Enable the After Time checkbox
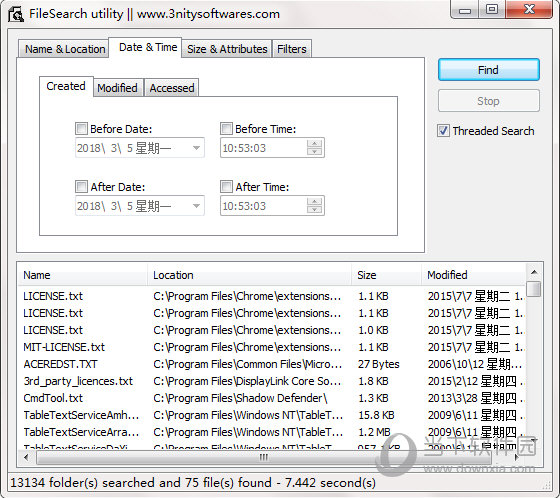The image size is (560, 498). (x=226, y=186)
